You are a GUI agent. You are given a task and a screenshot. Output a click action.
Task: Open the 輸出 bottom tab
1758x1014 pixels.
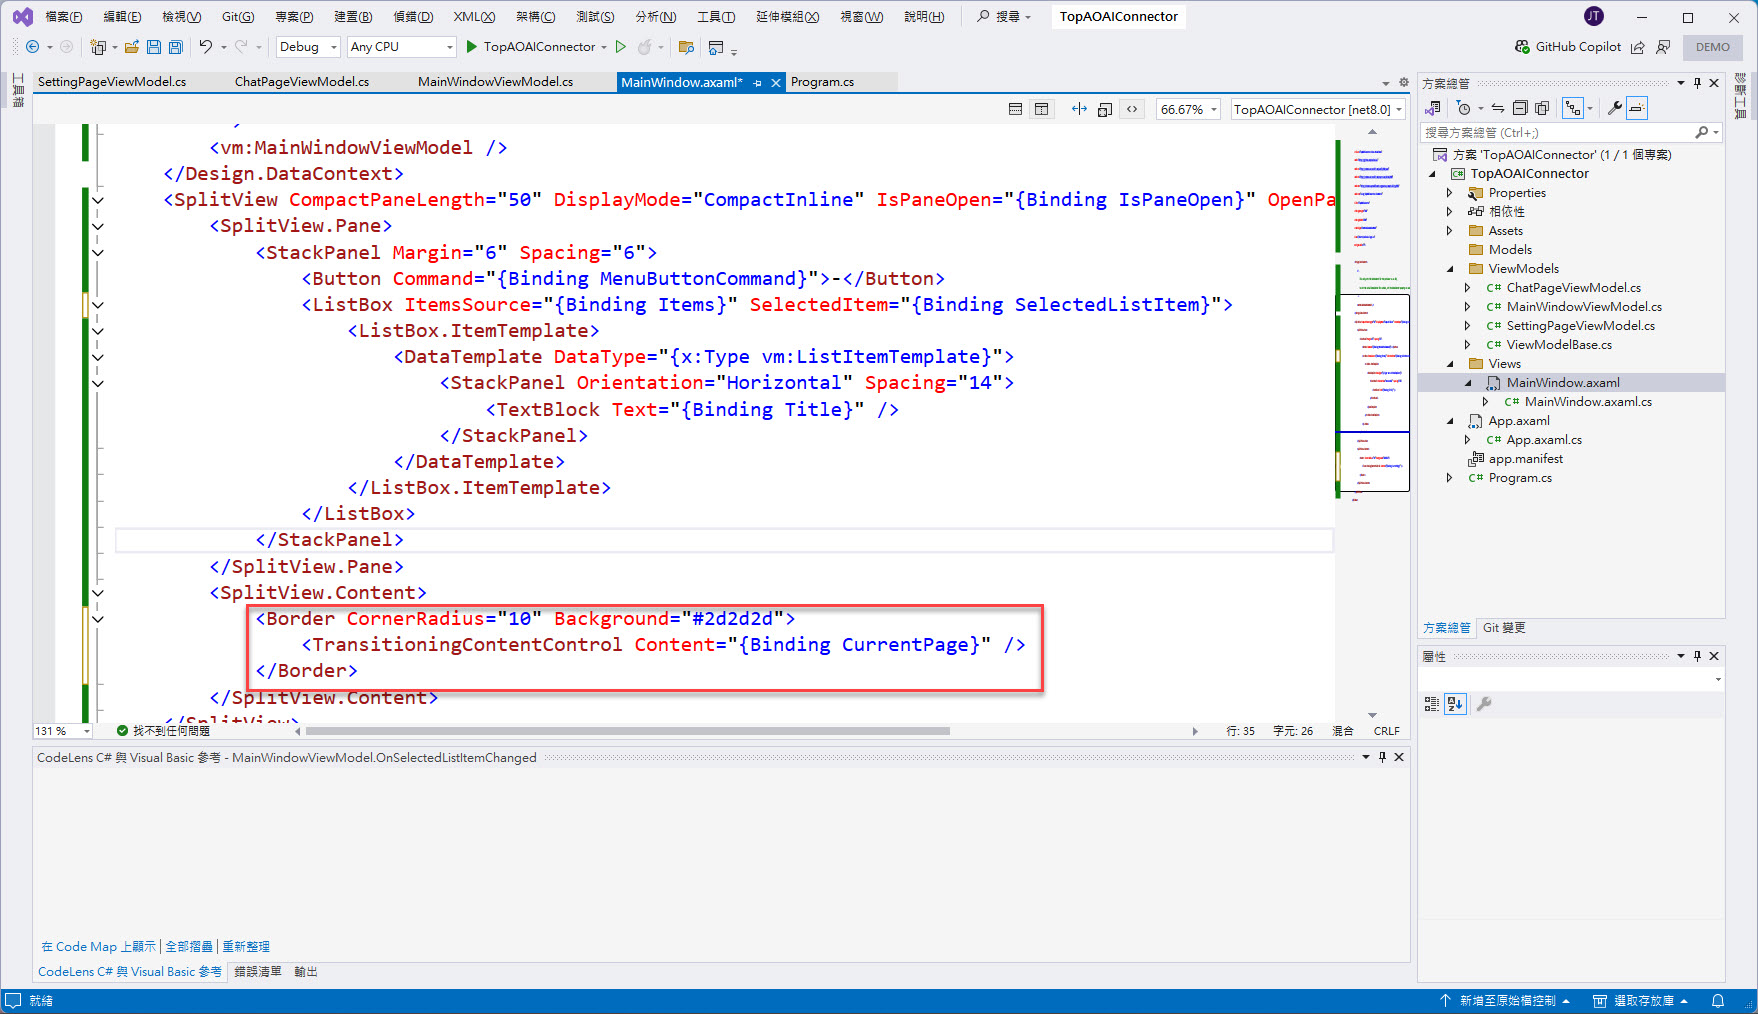pos(305,972)
